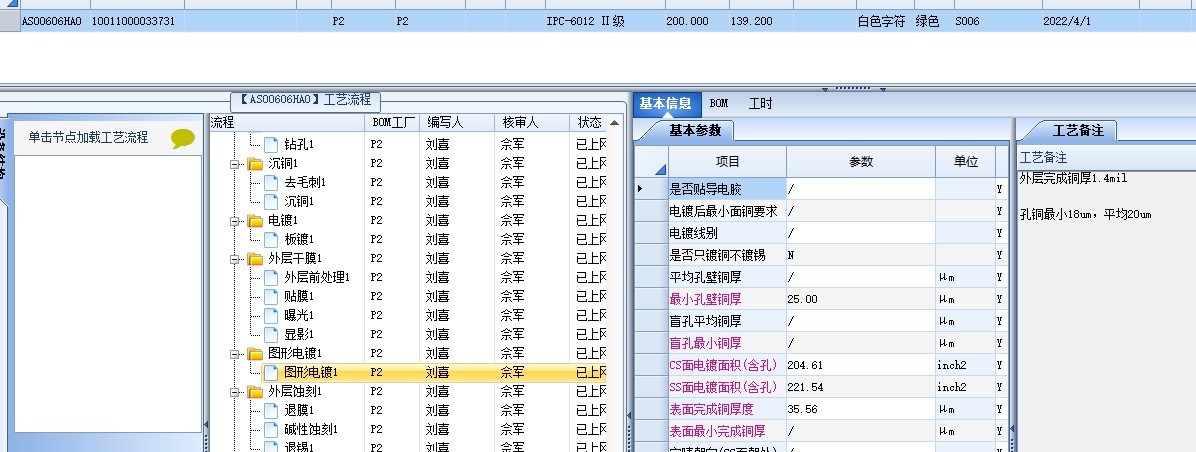Click the row indicator arrow for 是否贴导电胶
This screenshot has width=1196, height=452.
pos(640,188)
